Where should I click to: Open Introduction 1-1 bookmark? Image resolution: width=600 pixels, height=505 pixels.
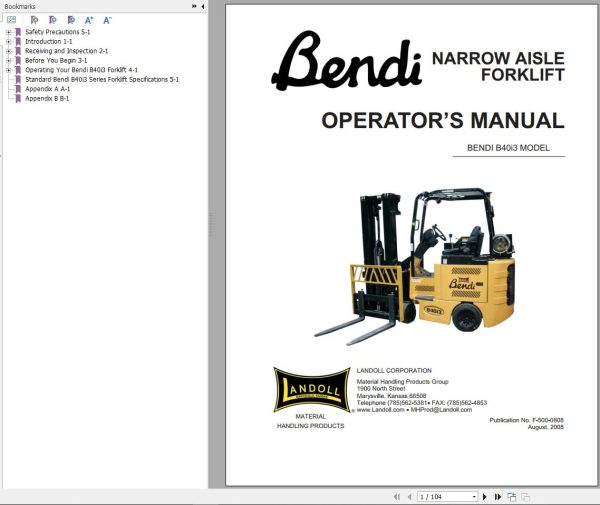[49, 41]
